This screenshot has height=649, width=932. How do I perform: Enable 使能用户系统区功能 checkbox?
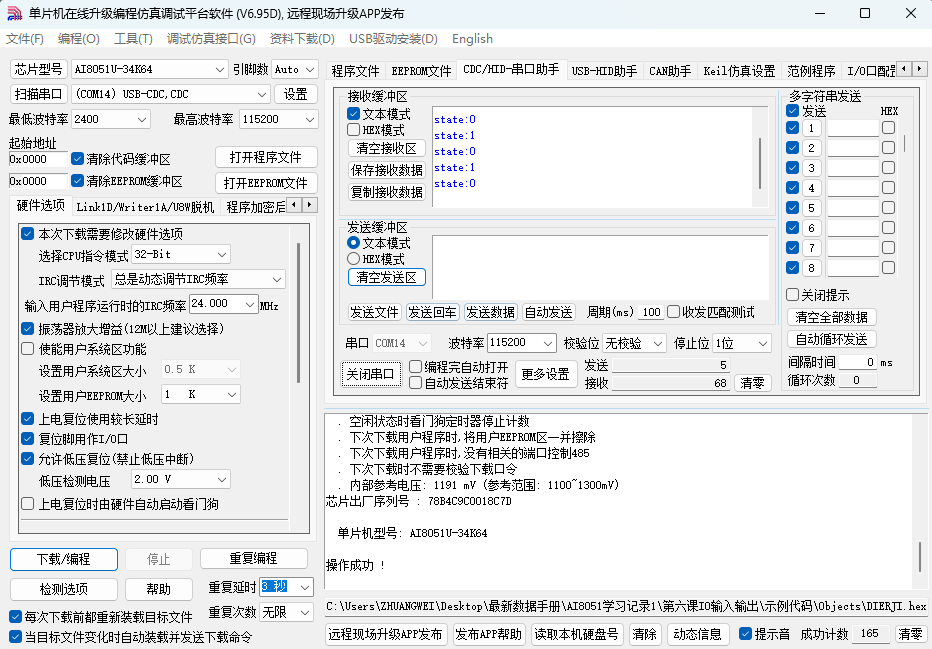[x=27, y=349]
